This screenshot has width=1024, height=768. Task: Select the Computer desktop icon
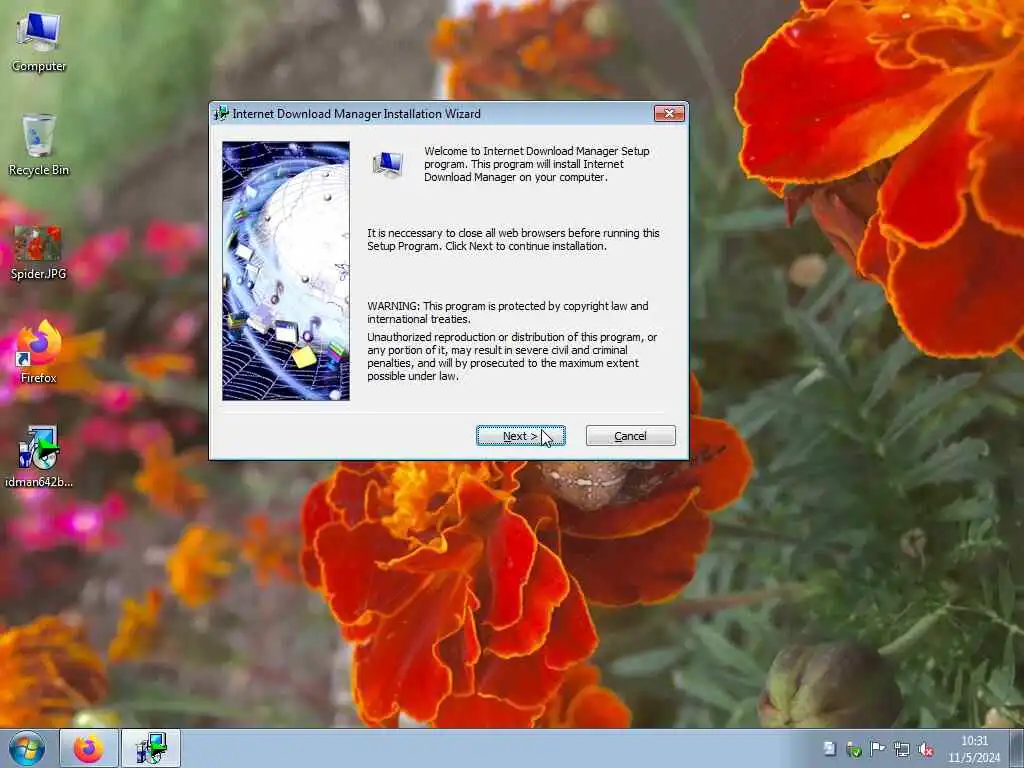[39, 41]
